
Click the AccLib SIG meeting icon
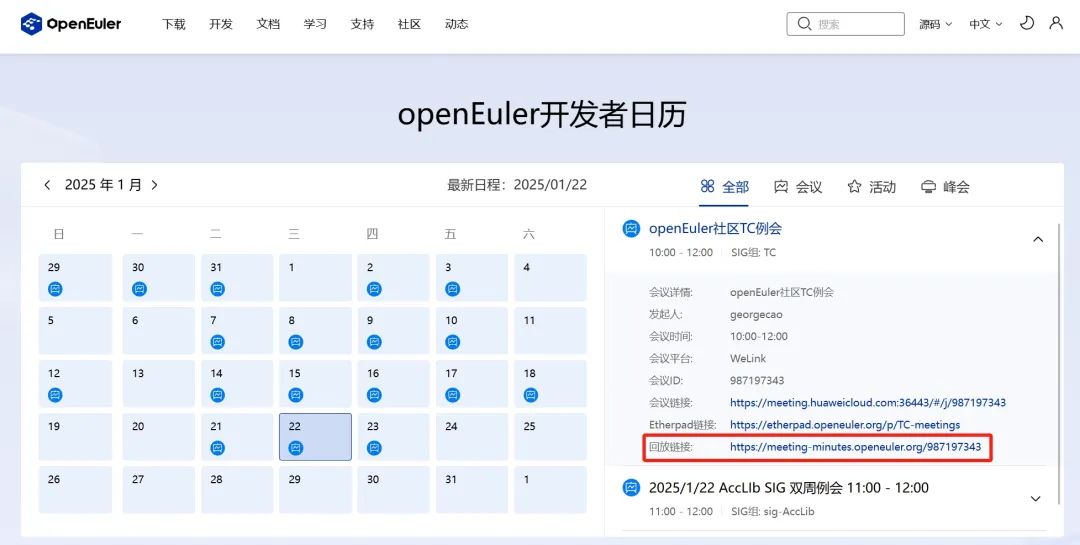(631, 488)
